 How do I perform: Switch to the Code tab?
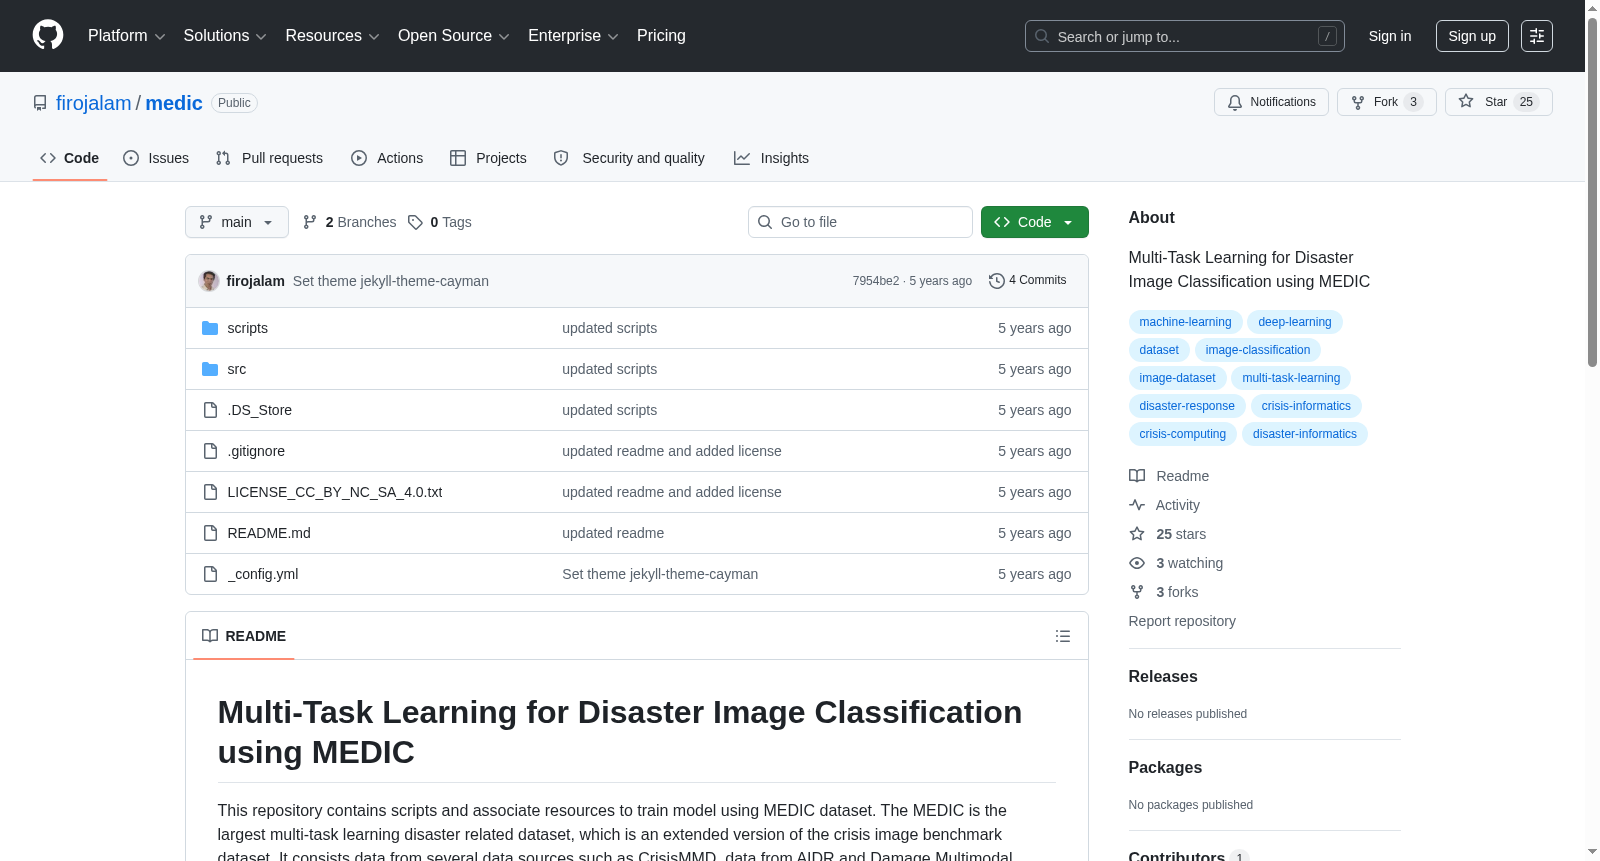pyautogui.click(x=70, y=158)
